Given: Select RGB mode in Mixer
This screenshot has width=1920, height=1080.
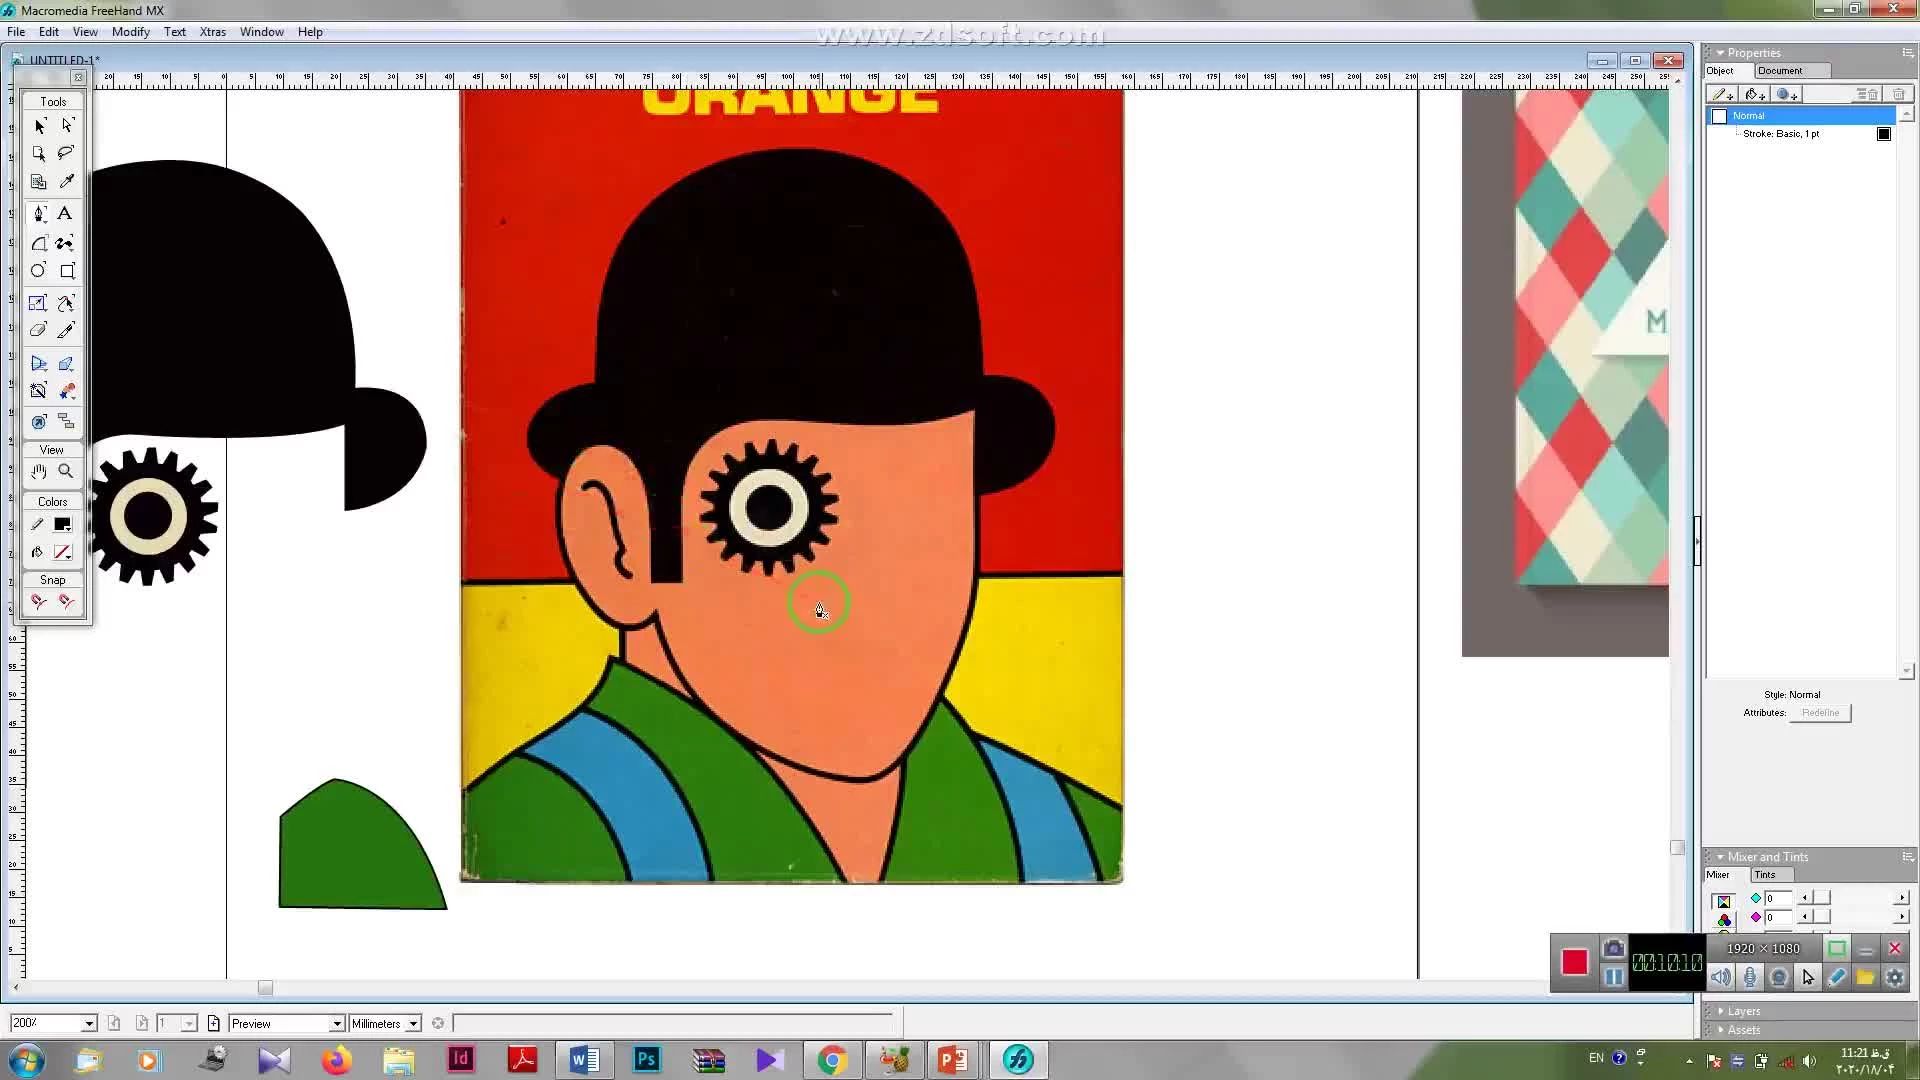Looking at the screenshot, I should [x=1724, y=920].
